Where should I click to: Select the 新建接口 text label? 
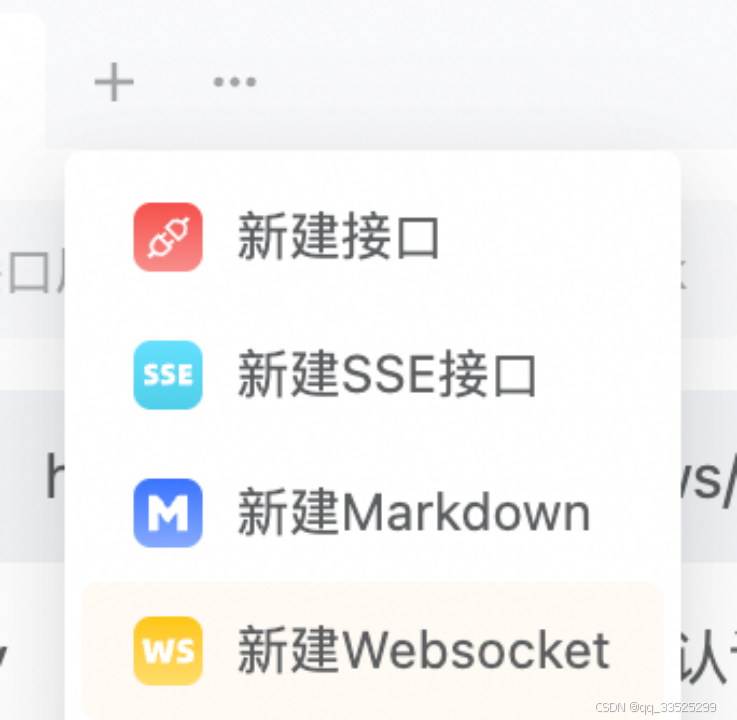point(338,236)
